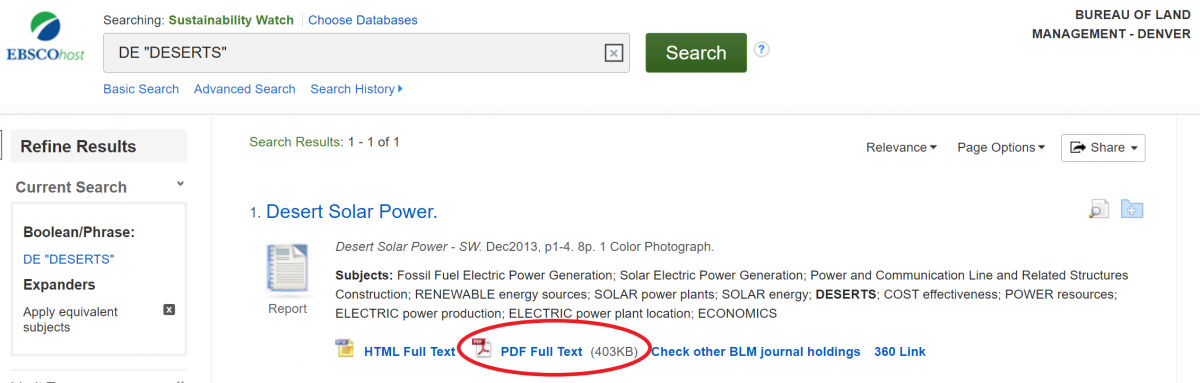Clear the search box with X icon

pyautogui.click(x=614, y=53)
